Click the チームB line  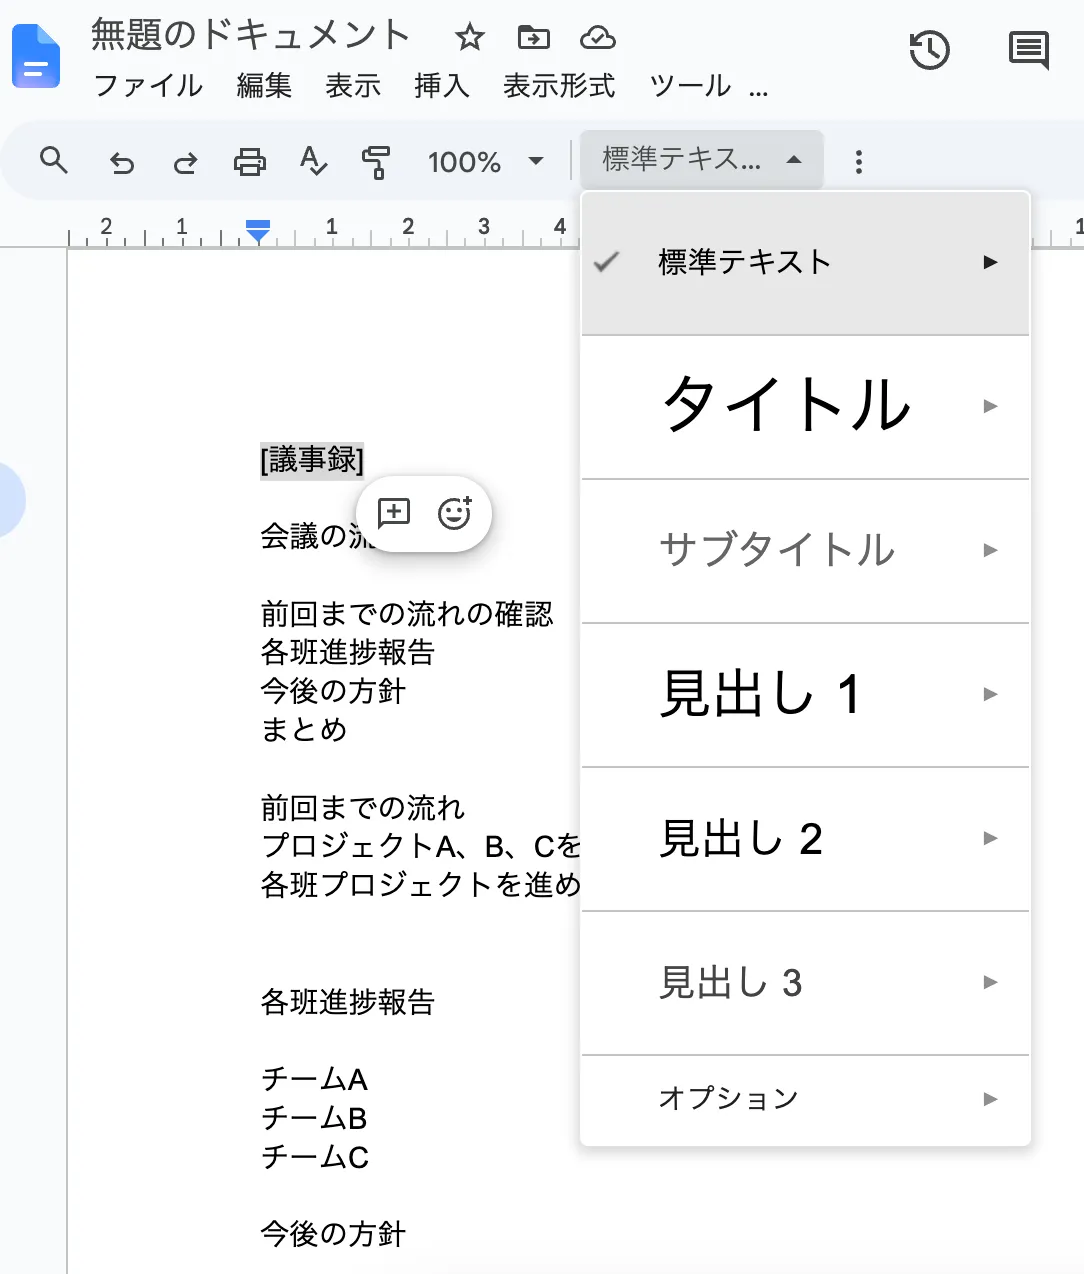coord(315,1118)
